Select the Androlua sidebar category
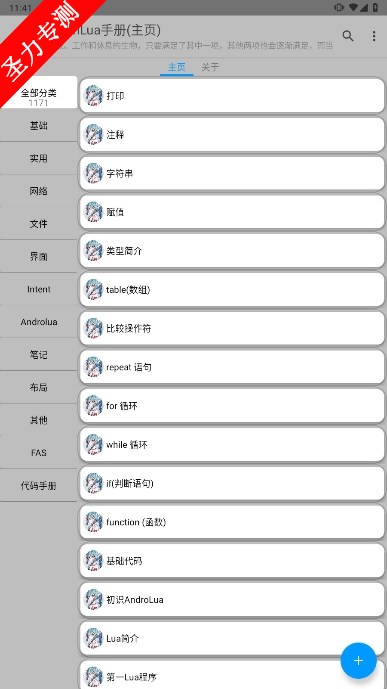 point(39,322)
